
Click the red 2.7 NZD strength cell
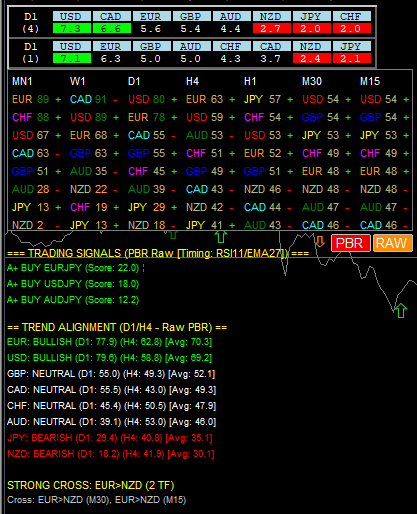[x=272, y=29]
